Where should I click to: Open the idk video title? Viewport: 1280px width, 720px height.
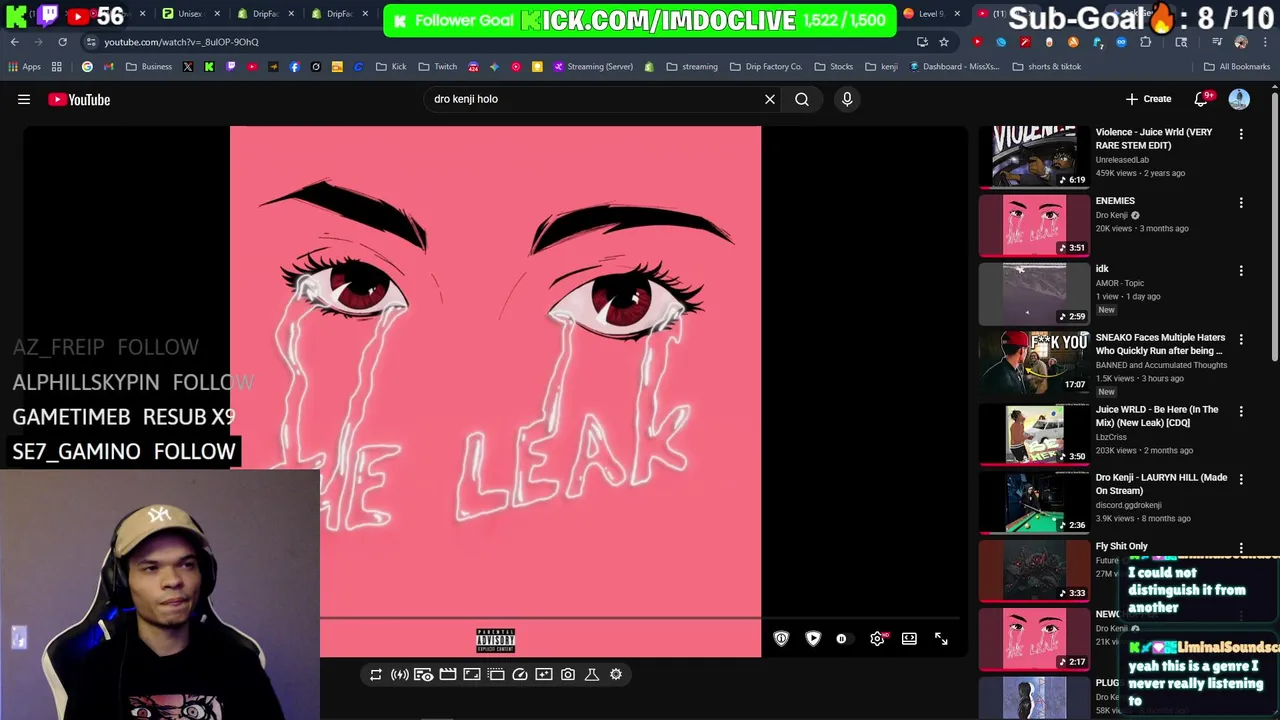[1102, 269]
